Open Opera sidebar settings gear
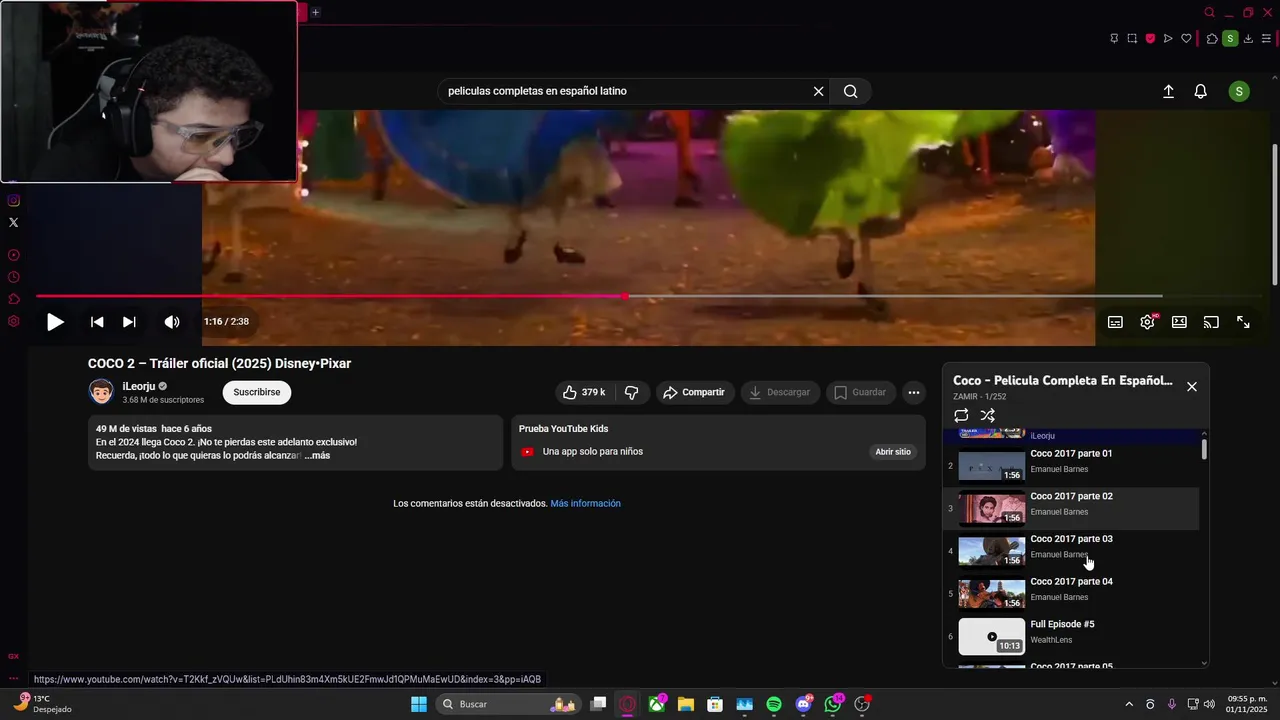This screenshot has height=720, width=1280. [13, 321]
